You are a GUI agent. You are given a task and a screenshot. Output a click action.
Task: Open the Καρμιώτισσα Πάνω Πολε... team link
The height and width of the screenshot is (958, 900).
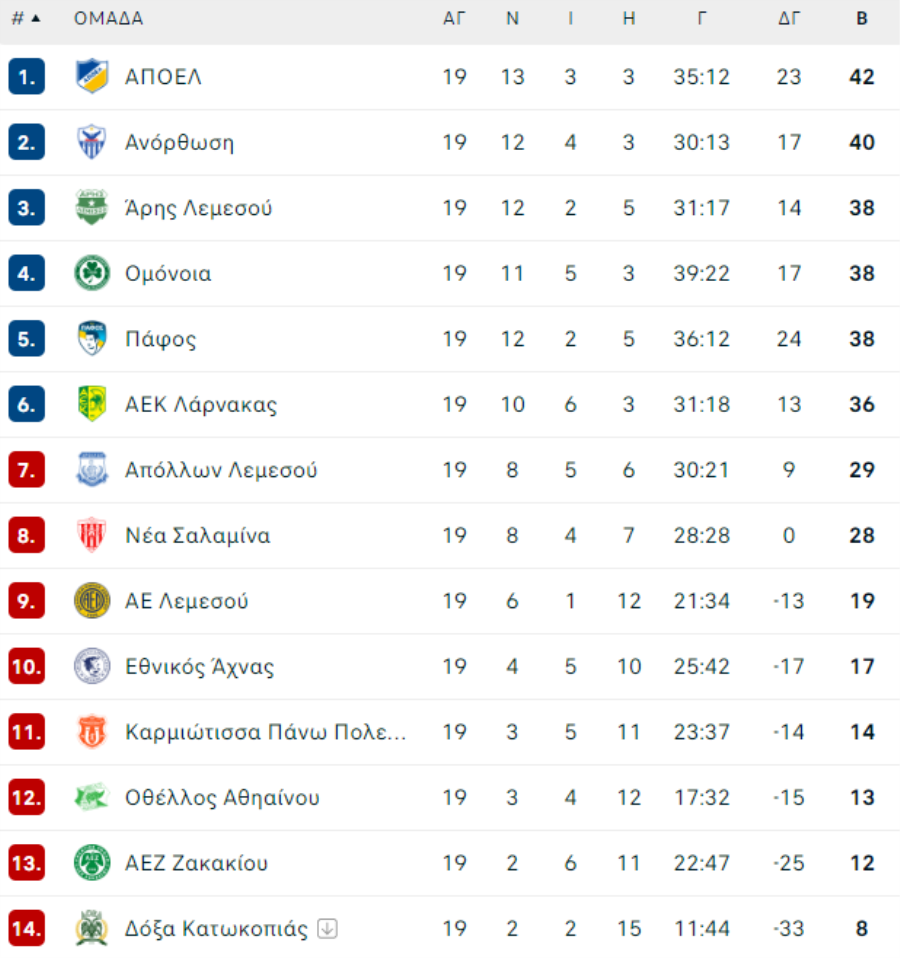266,731
